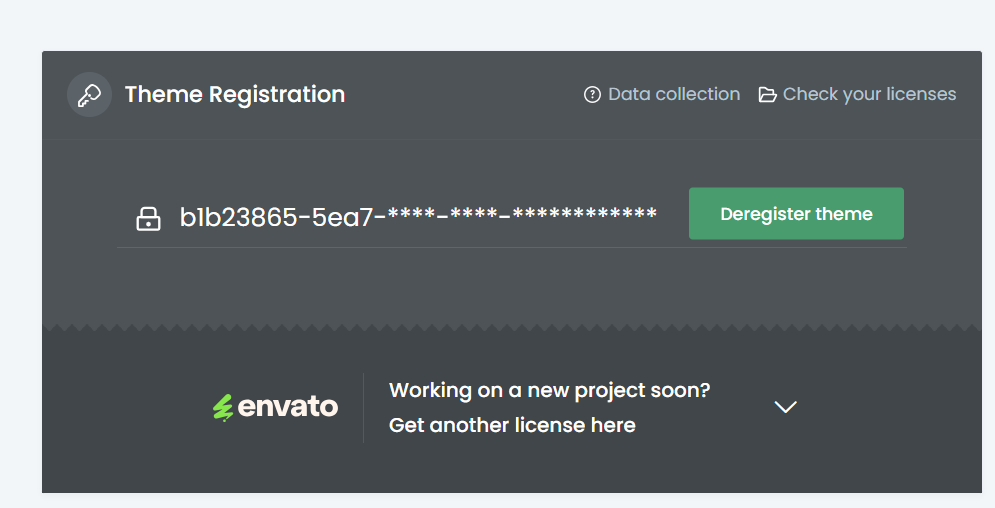Image resolution: width=995 pixels, height=508 pixels.
Task: Click the question mark icon near Data collection
Action: click(592, 95)
